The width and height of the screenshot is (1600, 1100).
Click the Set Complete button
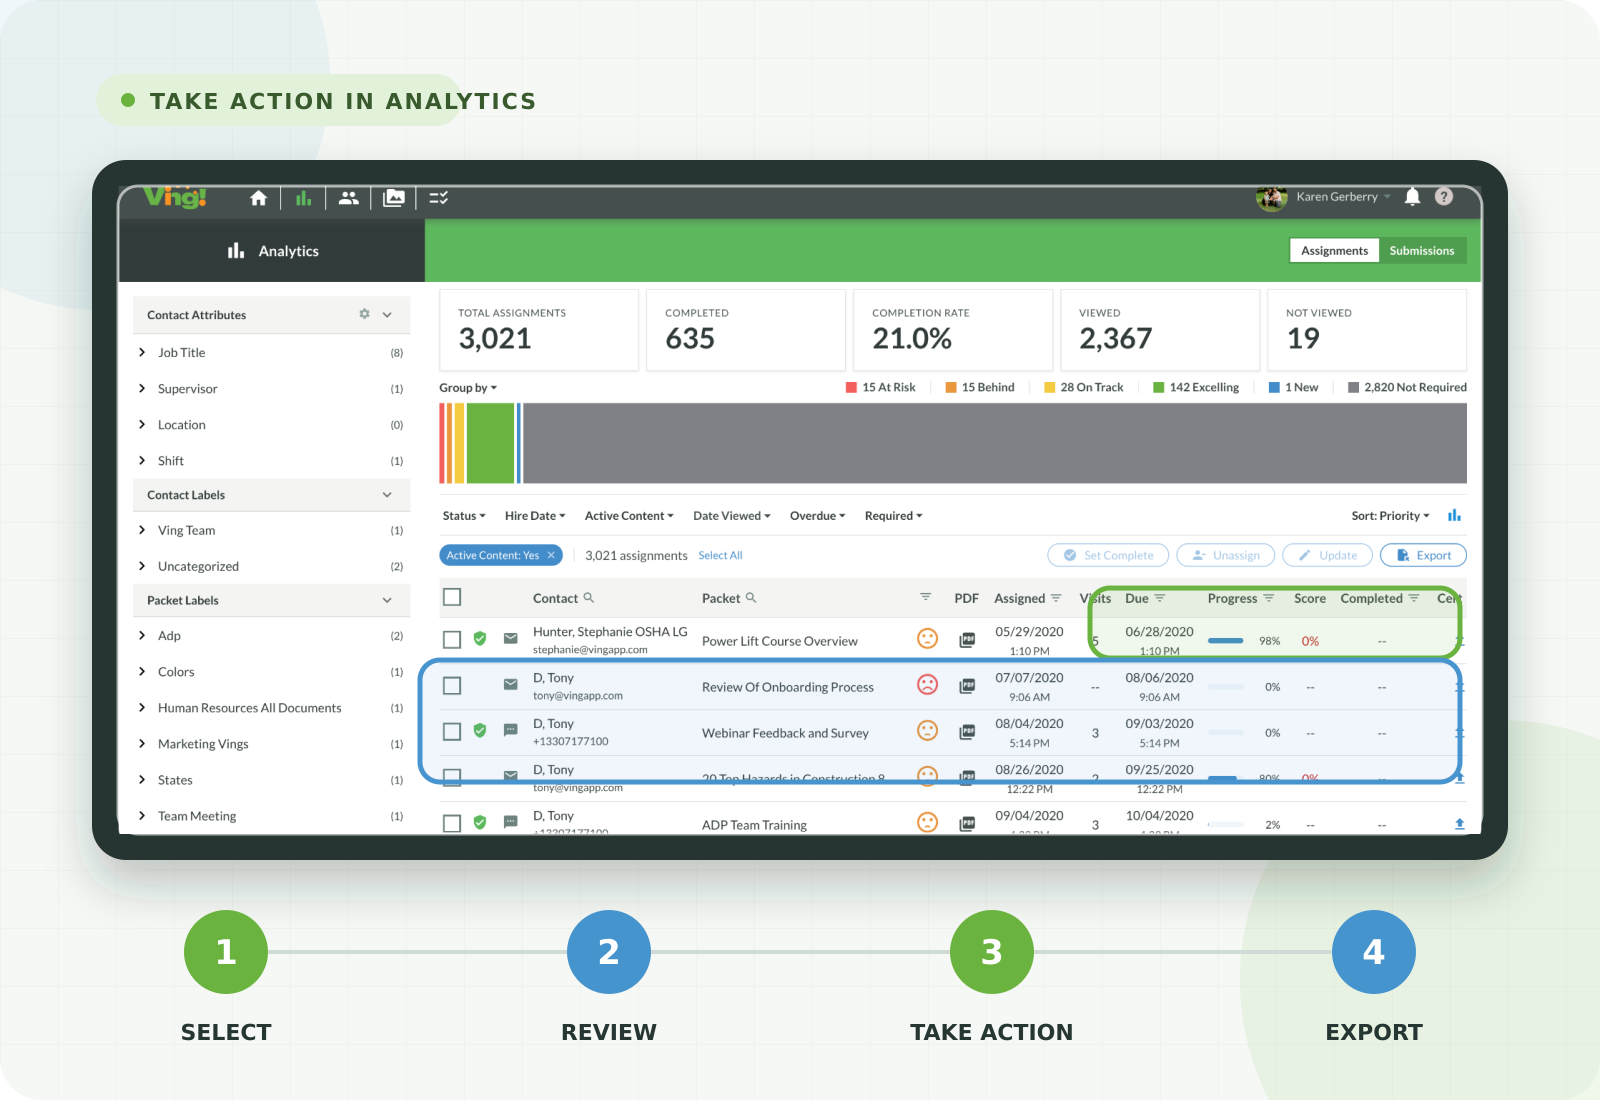click(1107, 555)
